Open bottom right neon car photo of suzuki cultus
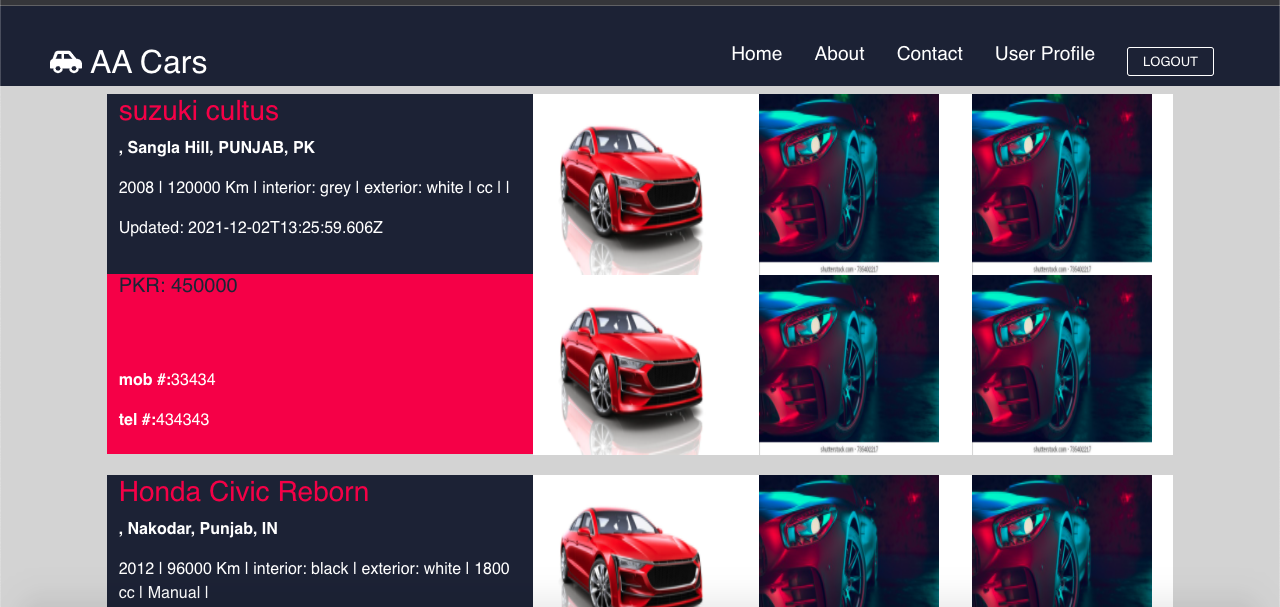 click(1062, 364)
